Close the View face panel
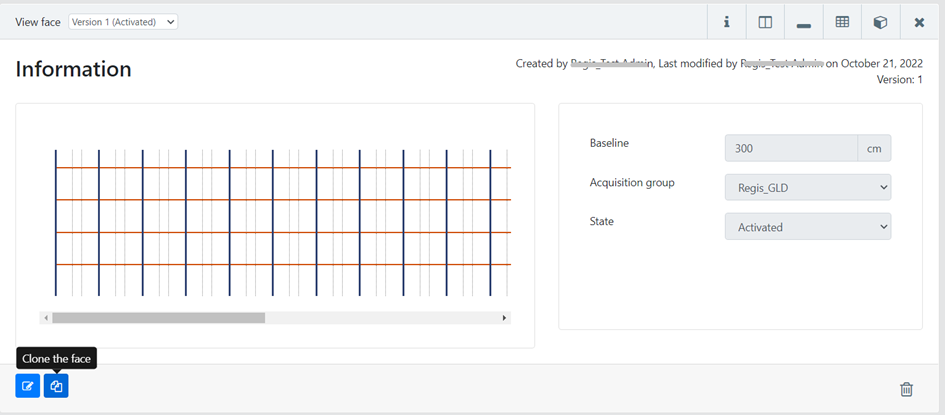Viewport: 945px width, 415px height. click(919, 22)
